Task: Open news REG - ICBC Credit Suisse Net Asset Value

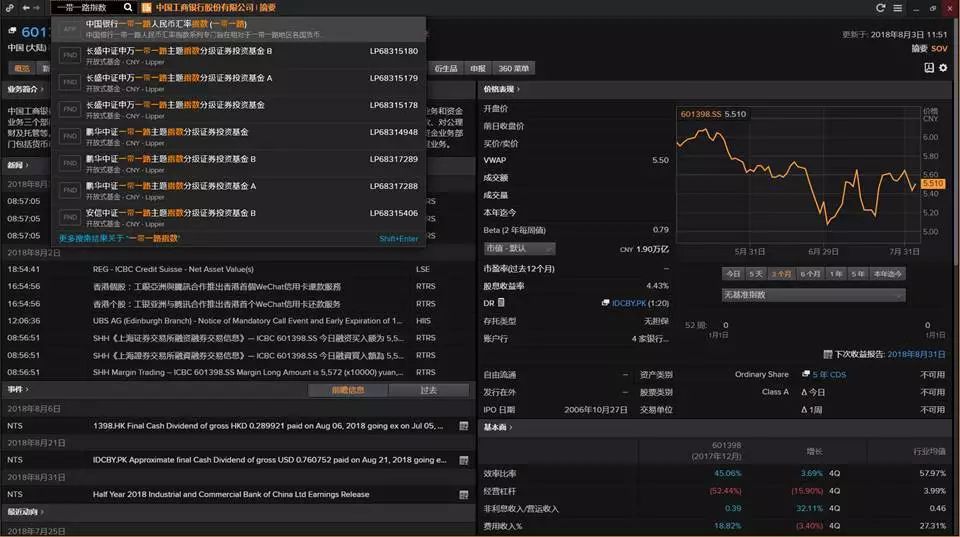Action: pyautogui.click(x=173, y=269)
